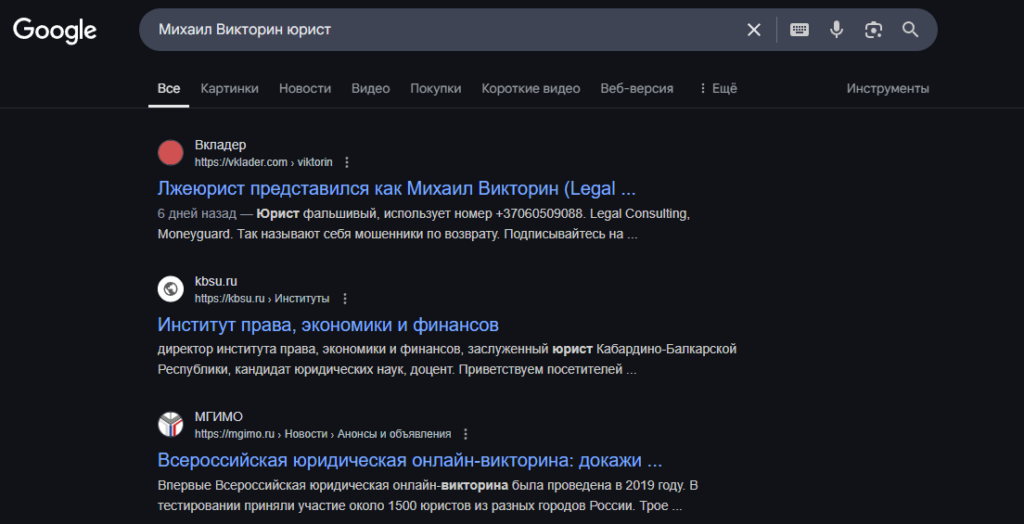
Task: Open the on-screen keyboard icon
Action: point(799,29)
